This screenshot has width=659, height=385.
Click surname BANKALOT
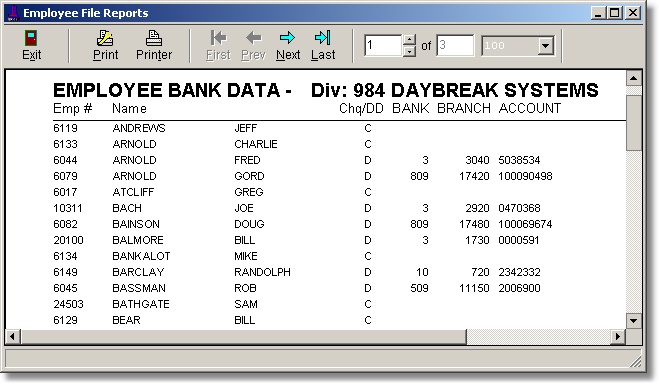click(x=141, y=256)
